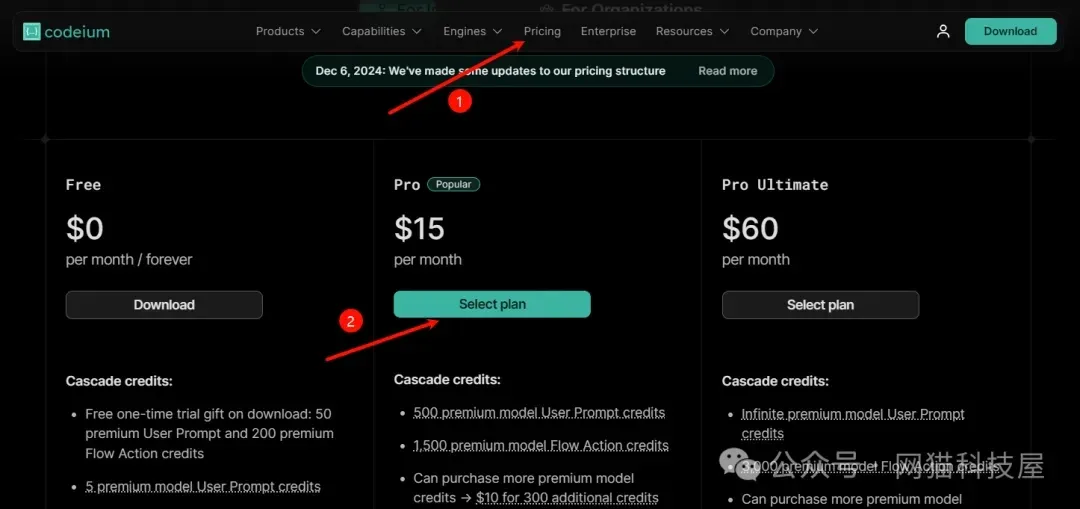Select the Pro plan
Image resolution: width=1080 pixels, height=509 pixels.
pyautogui.click(x=492, y=304)
